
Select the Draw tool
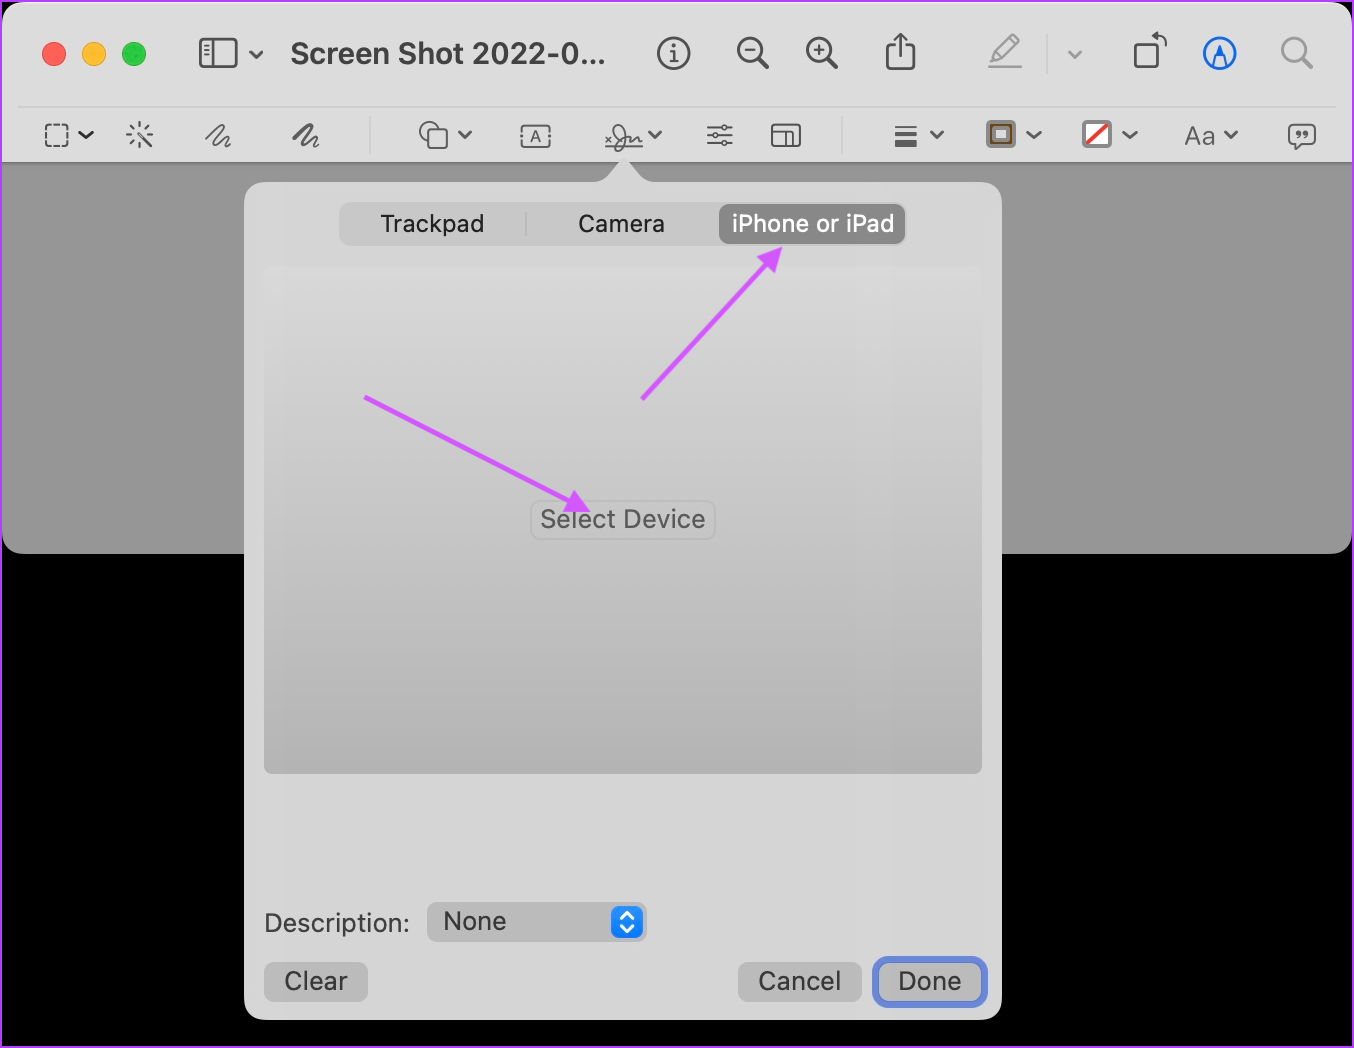(305, 135)
